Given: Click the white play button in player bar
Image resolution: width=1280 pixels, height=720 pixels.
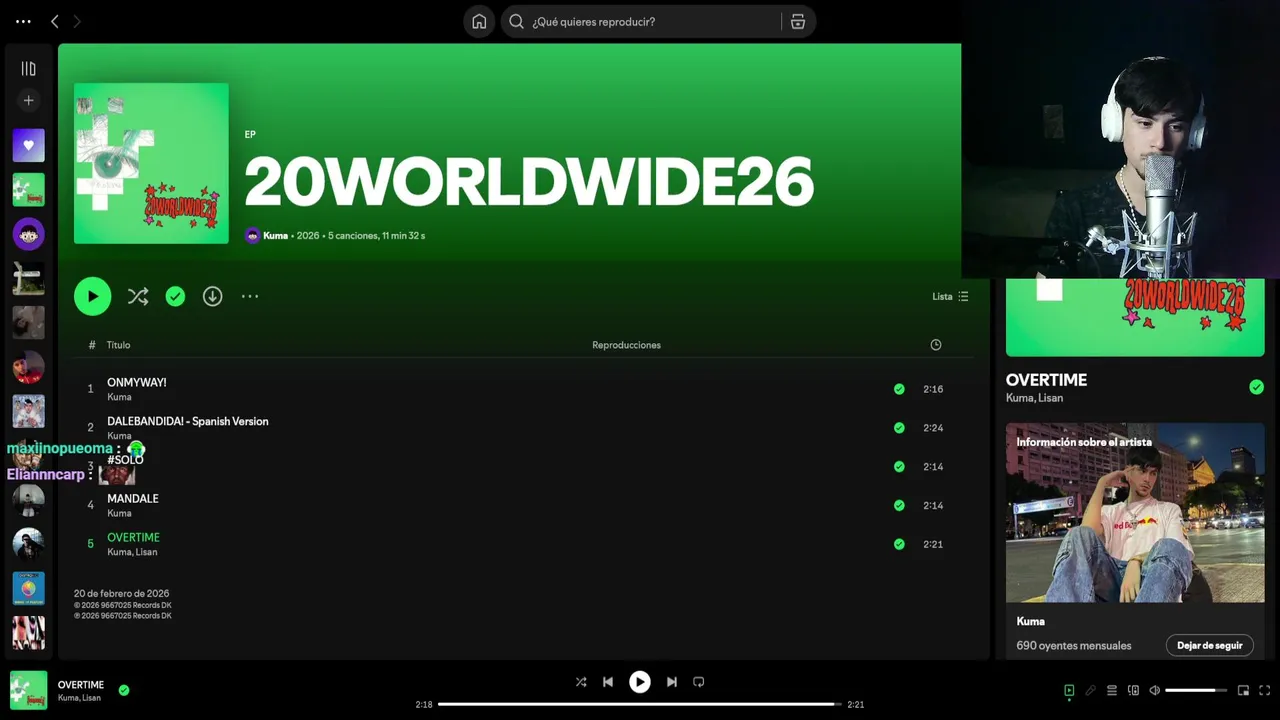Looking at the screenshot, I should (640, 682).
